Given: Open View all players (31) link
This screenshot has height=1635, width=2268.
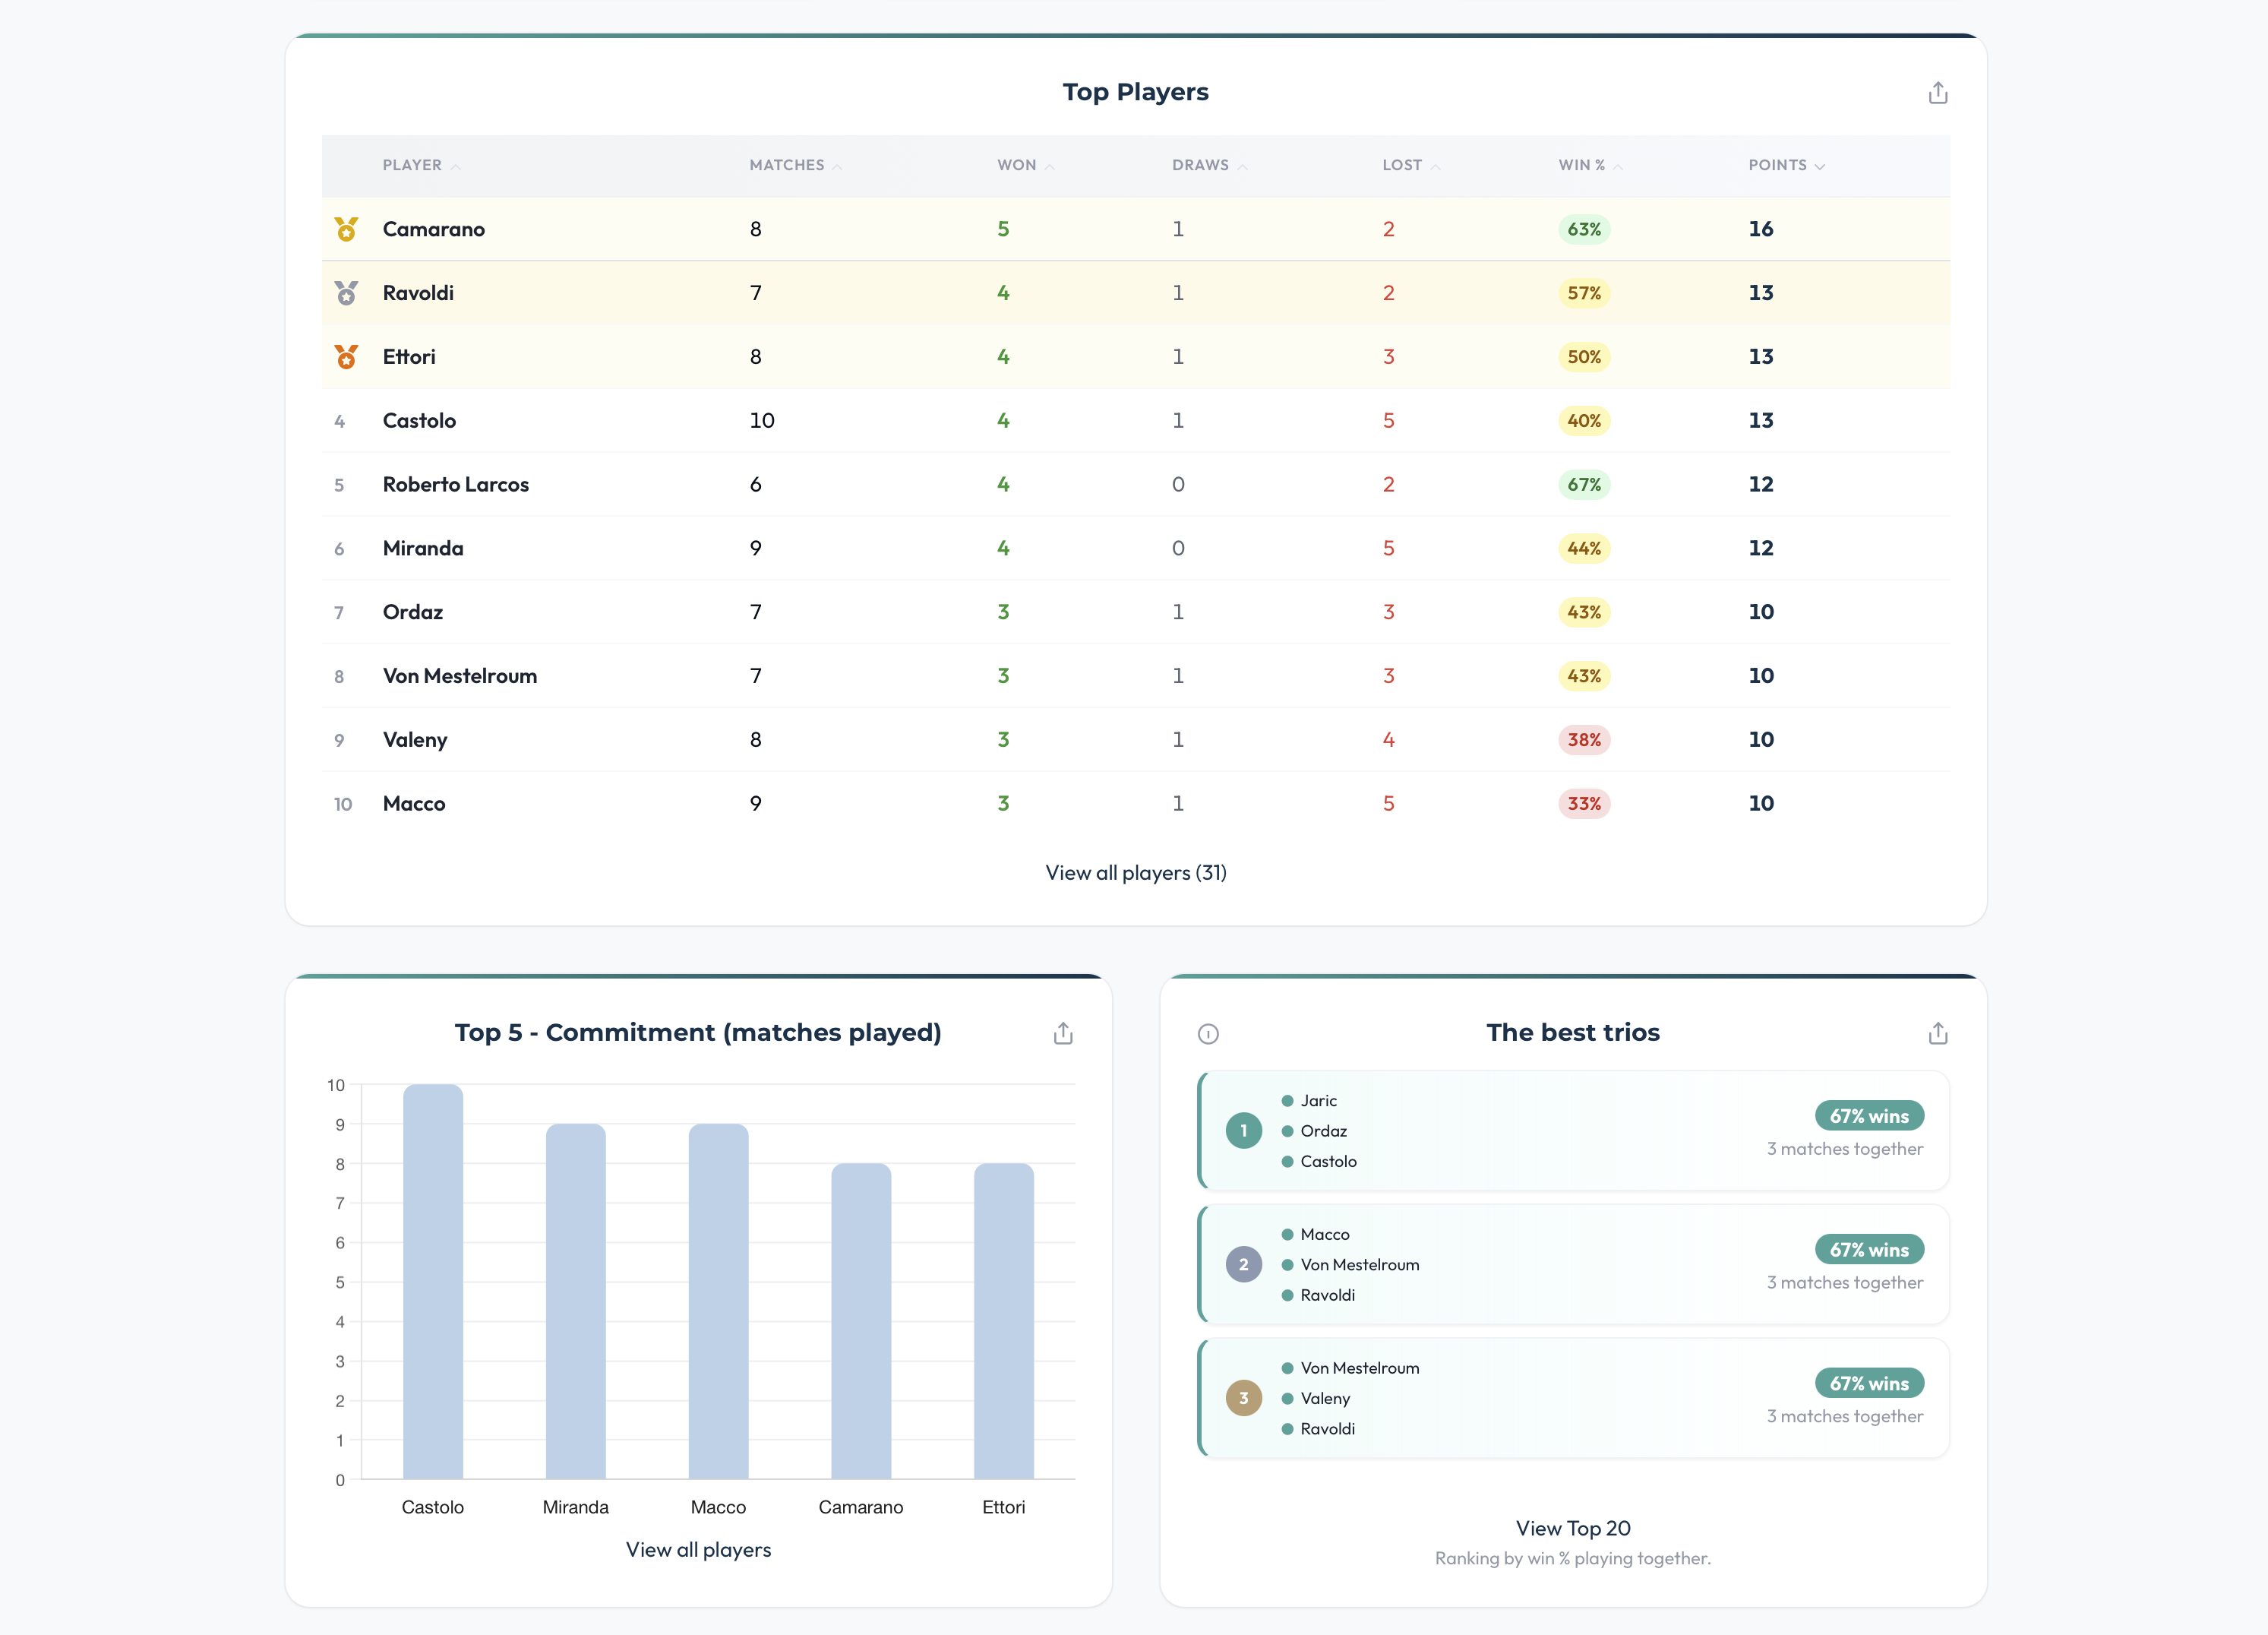Looking at the screenshot, I should pos(1135,873).
